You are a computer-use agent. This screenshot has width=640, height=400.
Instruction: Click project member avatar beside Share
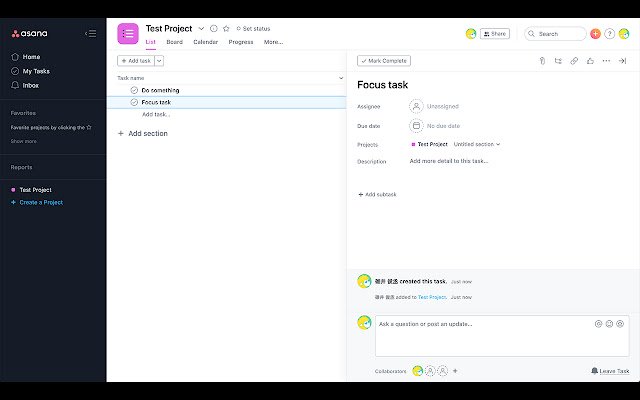[471, 34]
